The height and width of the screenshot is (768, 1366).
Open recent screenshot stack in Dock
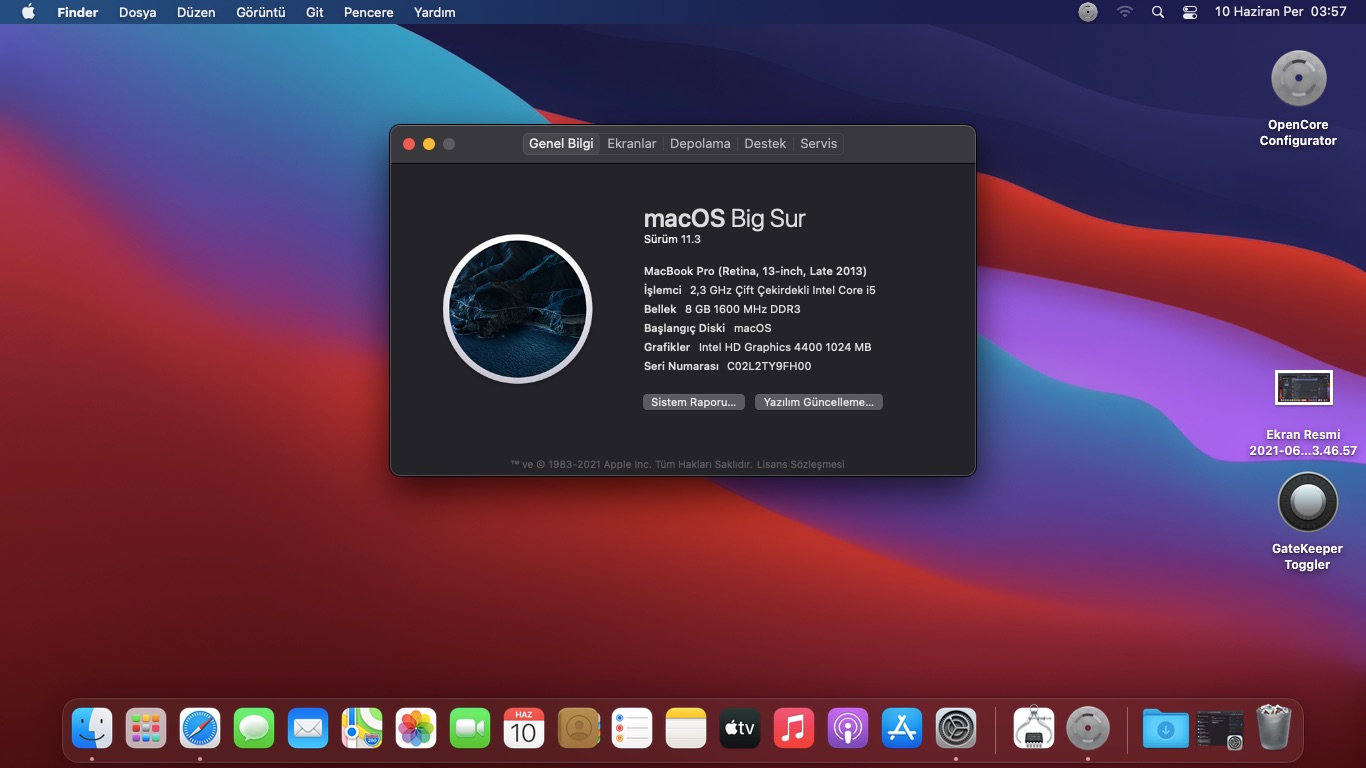[1220, 728]
